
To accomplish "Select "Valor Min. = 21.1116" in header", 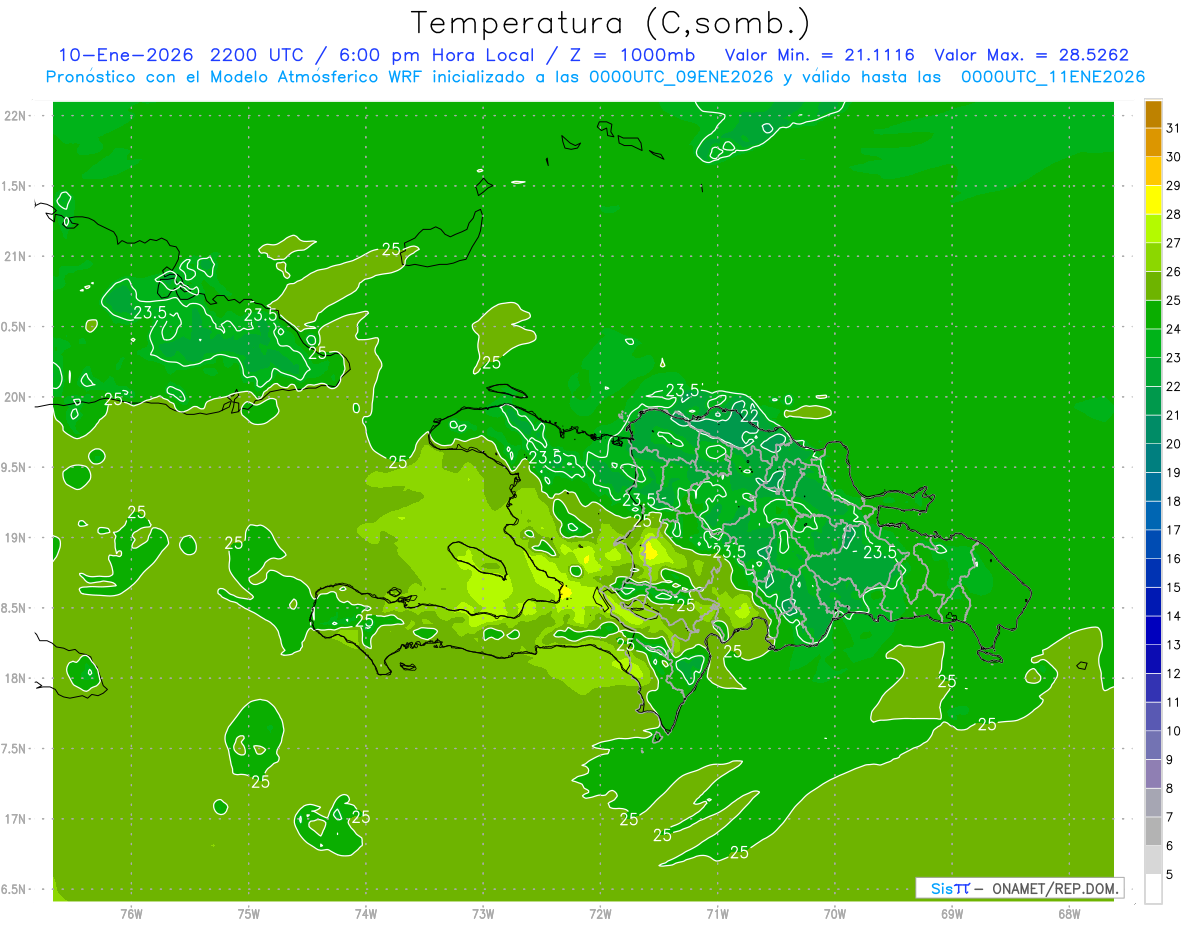I will [819, 56].
